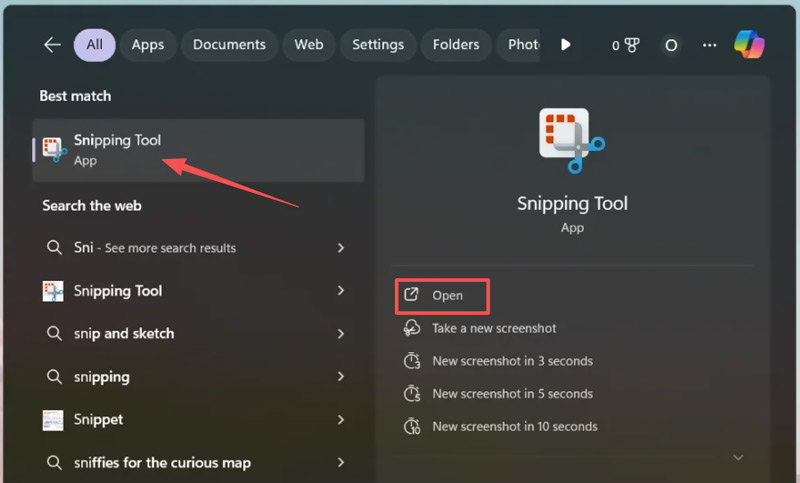Click the rewards trophy points icon
Image resolution: width=800 pixels, height=483 pixels.
626,45
